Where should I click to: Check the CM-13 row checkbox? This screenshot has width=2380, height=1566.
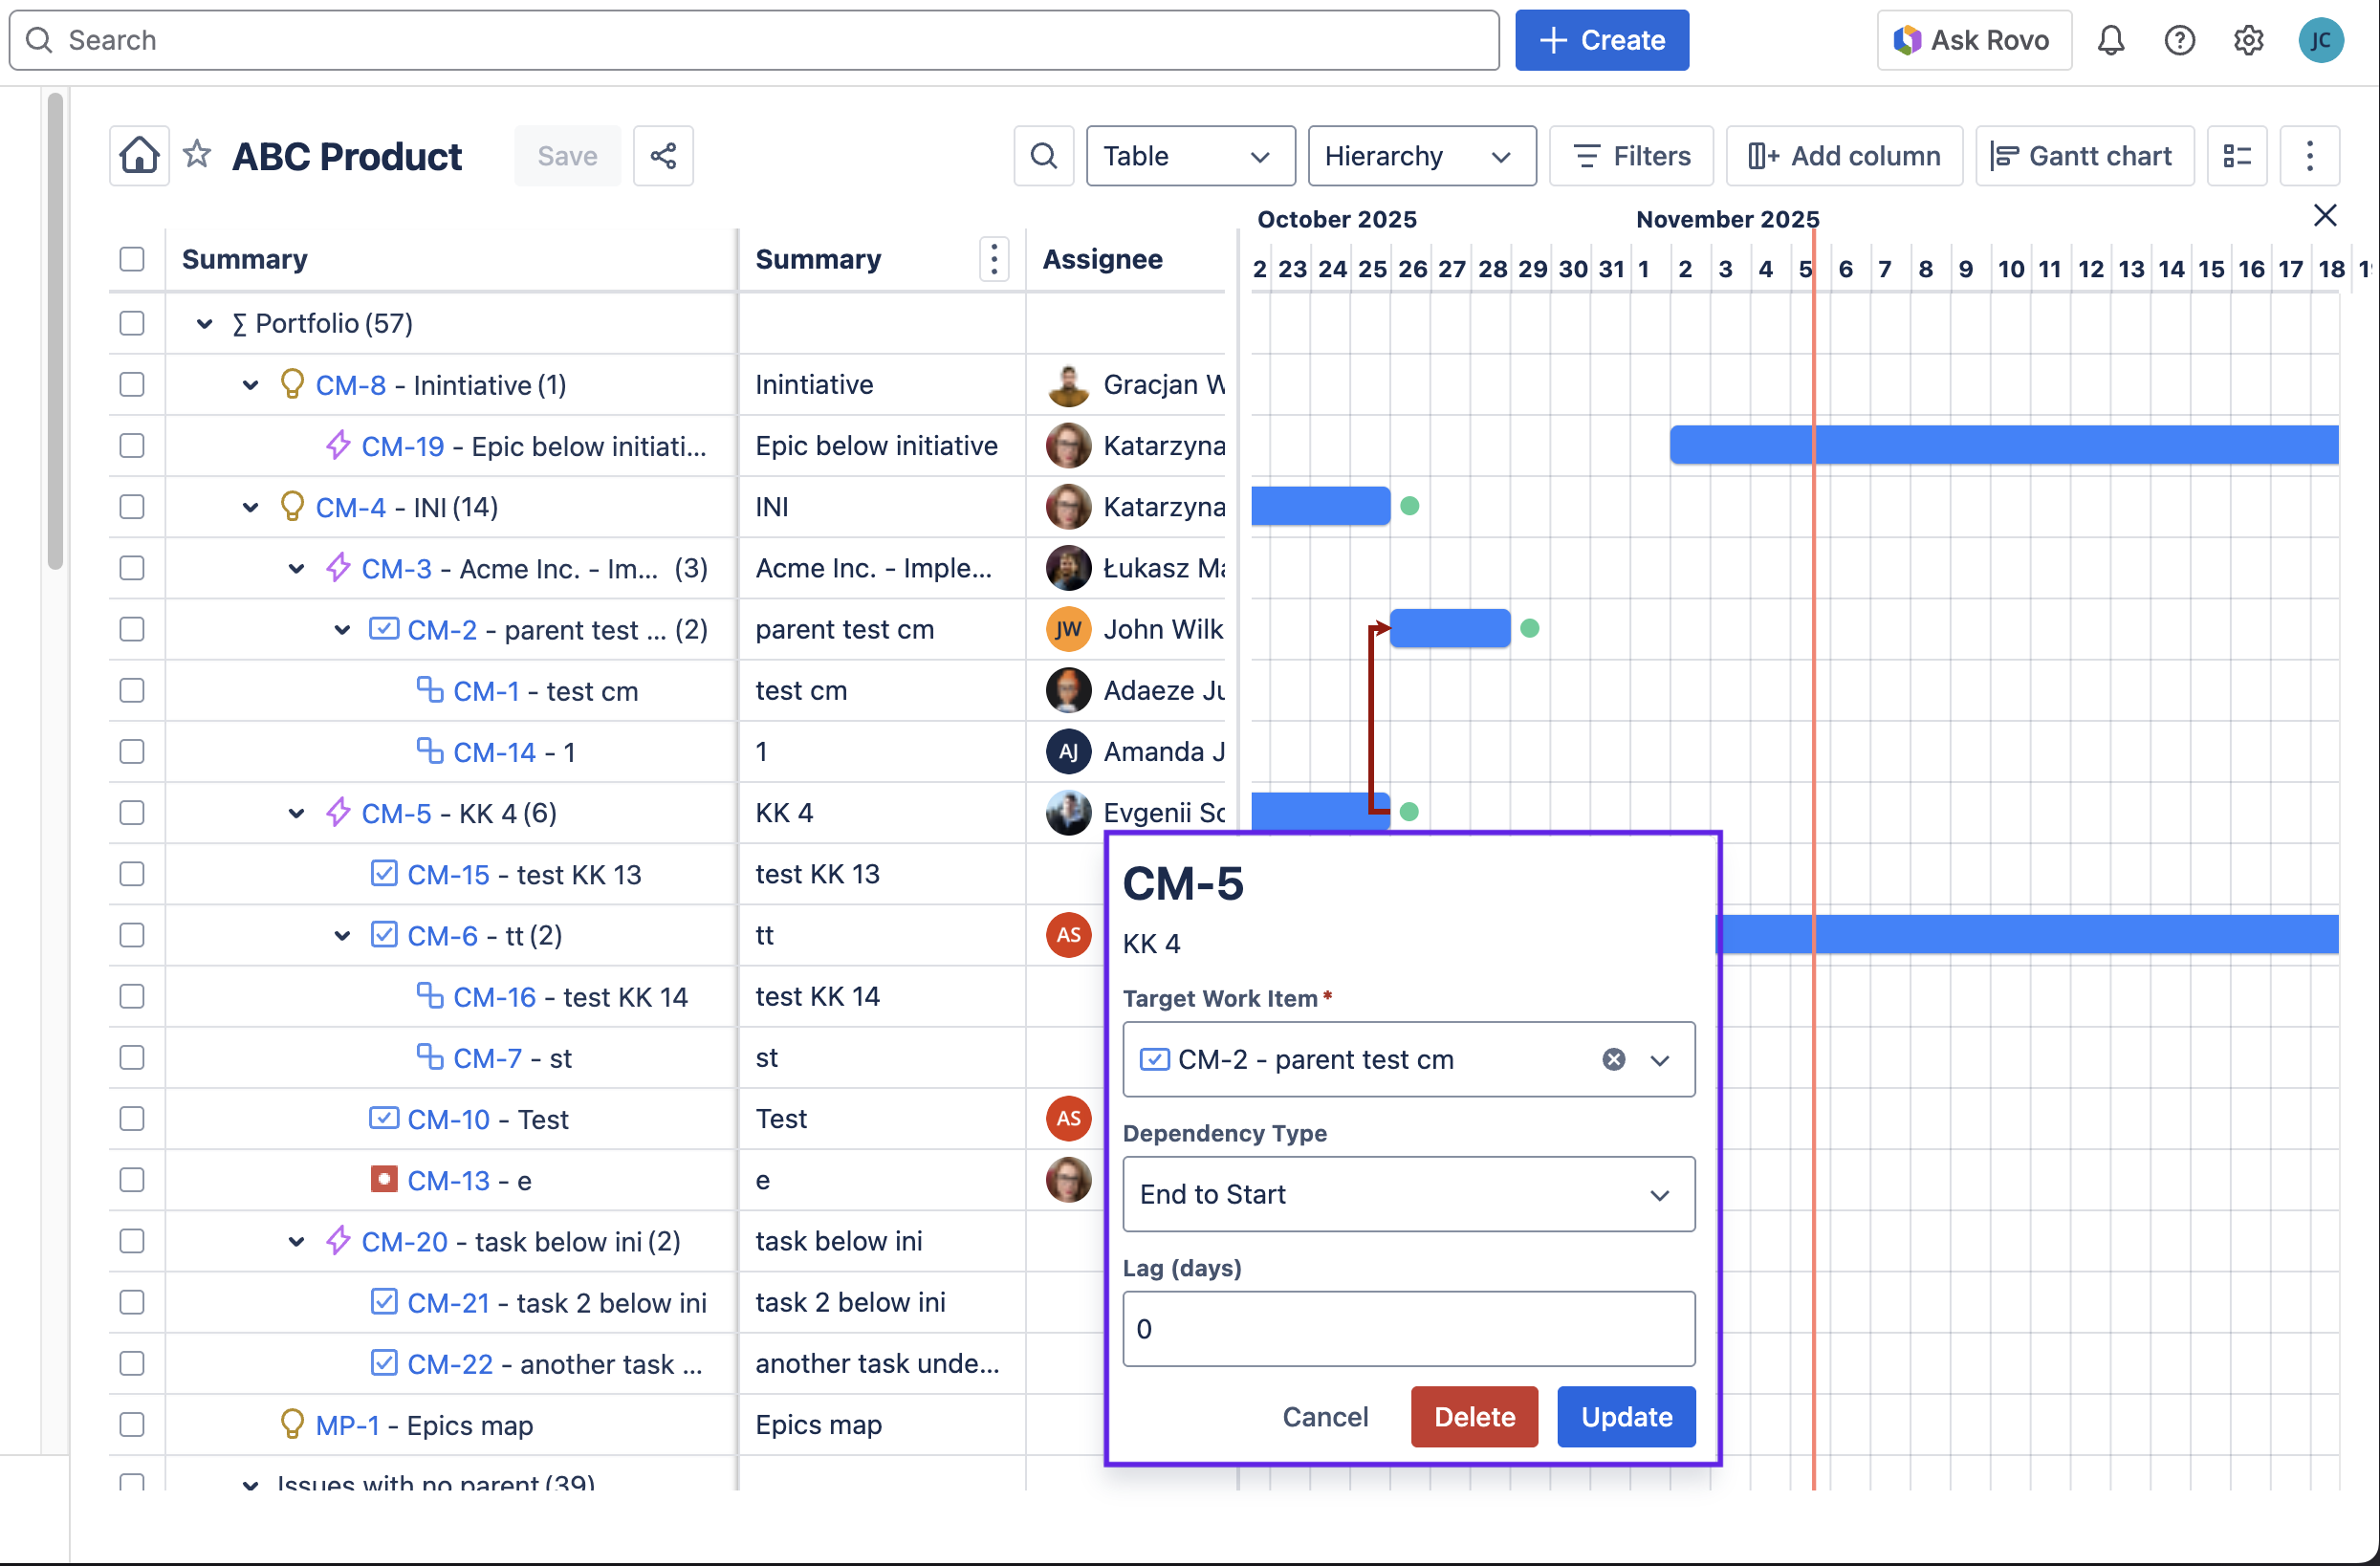(132, 1180)
